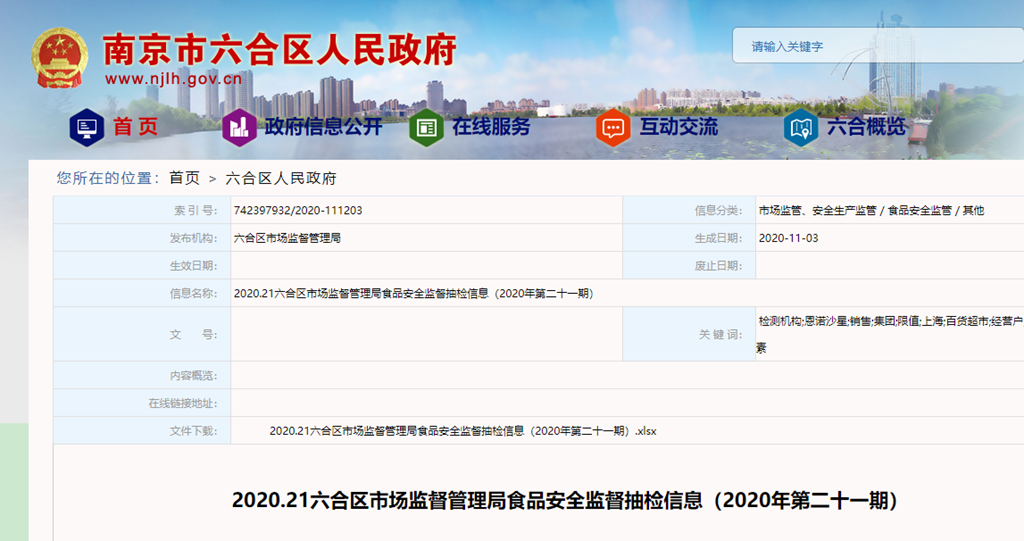The height and width of the screenshot is (541, 1024).
Task: Click the 首页 breadcrumb link
Action: tap(184, 178)
